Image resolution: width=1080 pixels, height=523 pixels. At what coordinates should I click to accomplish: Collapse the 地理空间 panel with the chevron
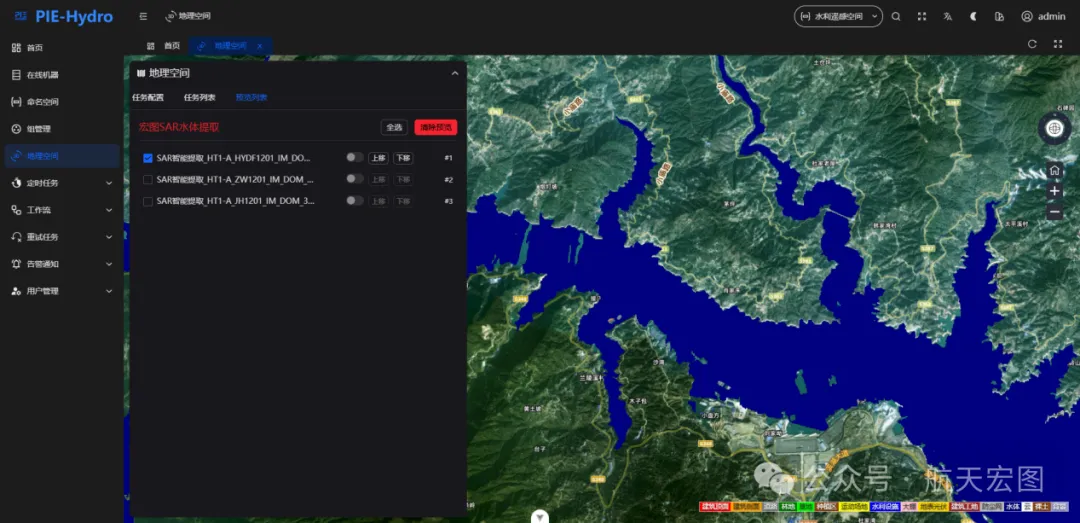pos(455,73)
